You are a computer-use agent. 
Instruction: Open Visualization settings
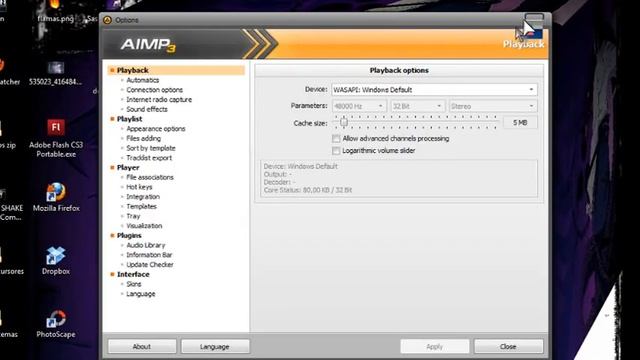(144, 226)
